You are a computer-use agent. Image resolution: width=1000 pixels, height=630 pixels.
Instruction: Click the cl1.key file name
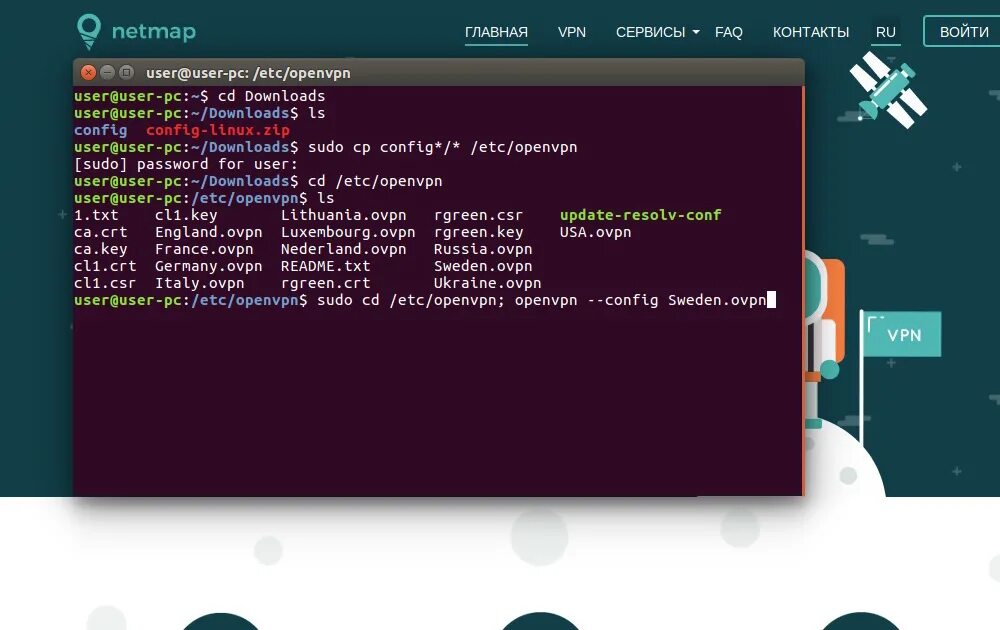pos(186,215)
